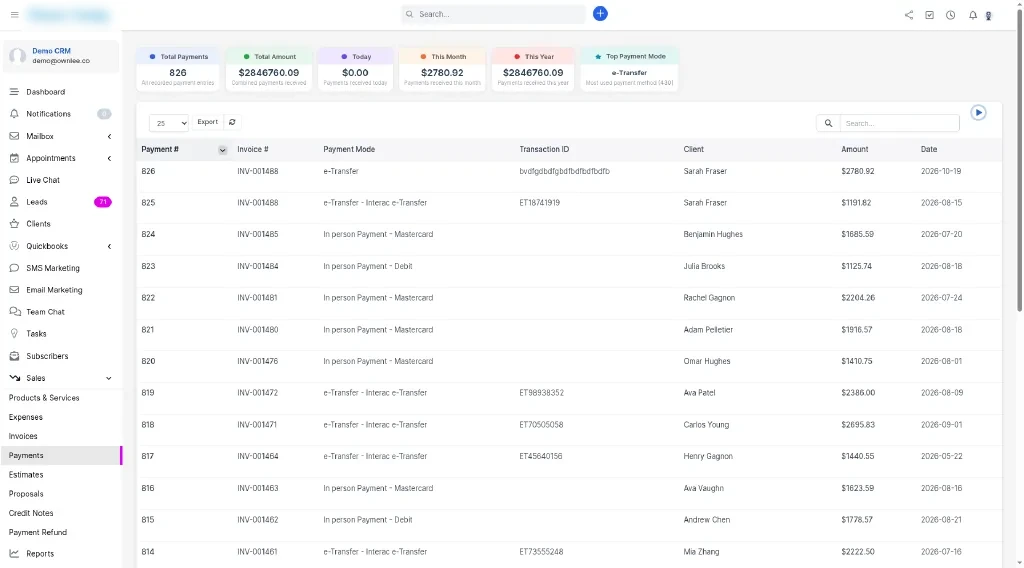1024x568 pixels.
Task: Click the Leads count badge
Action: pyautogui.click(x=103, y=202)
